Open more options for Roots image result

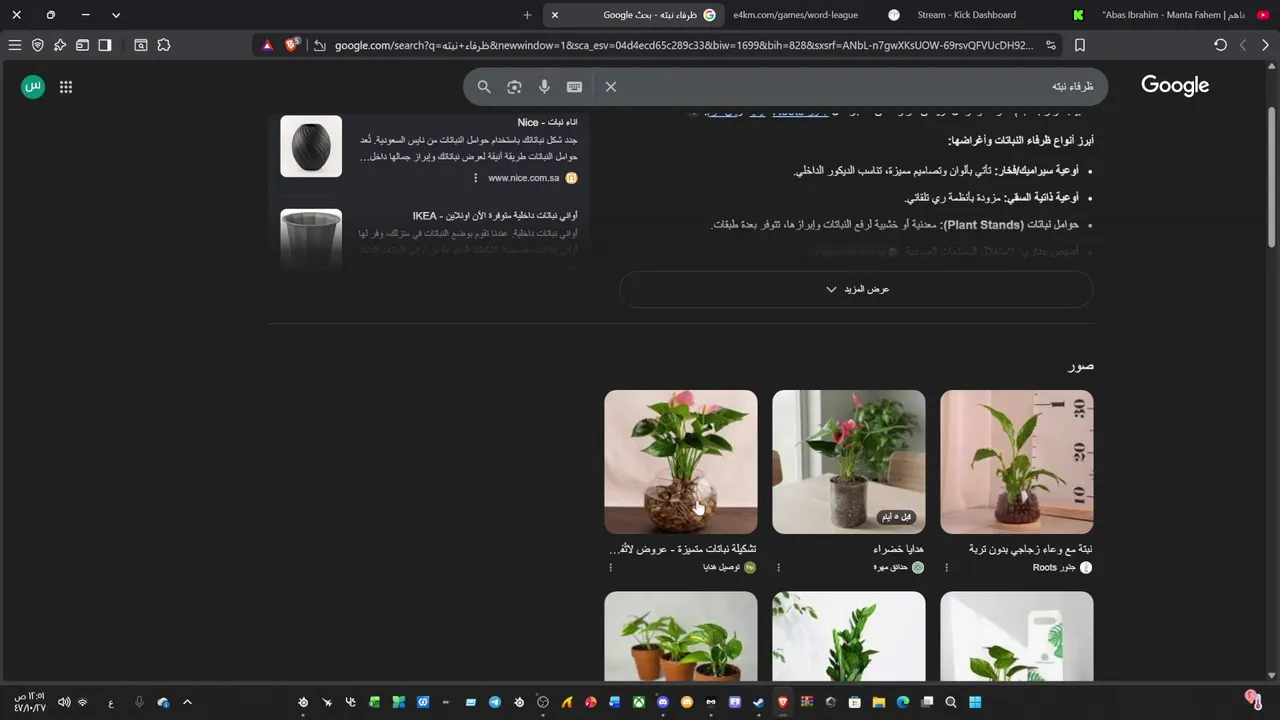(x=946, y=567)
